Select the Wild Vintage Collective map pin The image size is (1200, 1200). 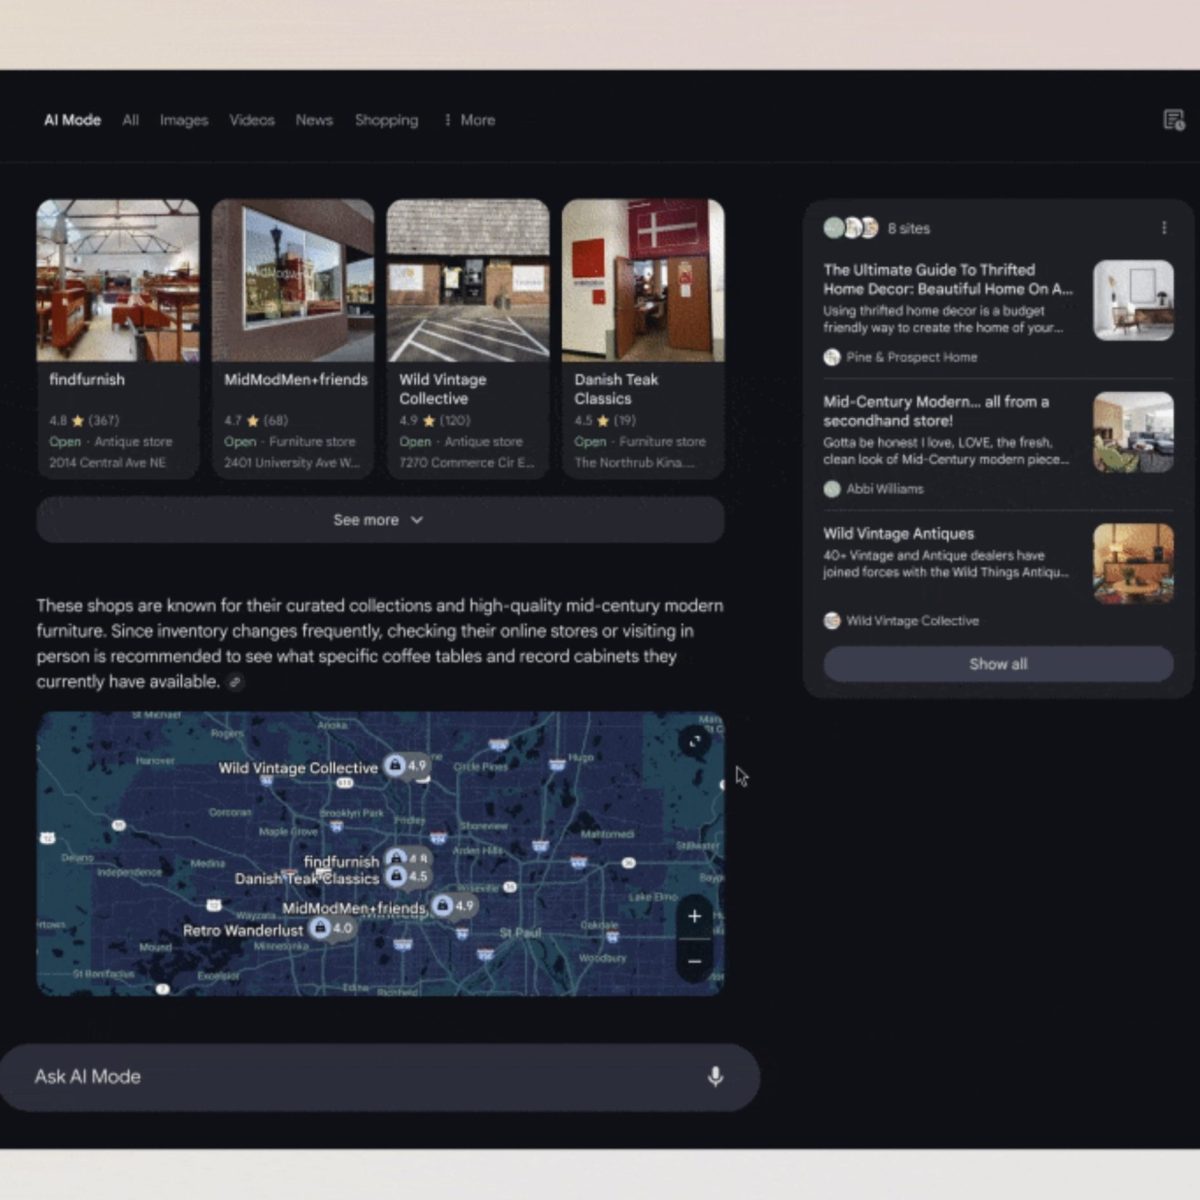(x=407, y=766)
